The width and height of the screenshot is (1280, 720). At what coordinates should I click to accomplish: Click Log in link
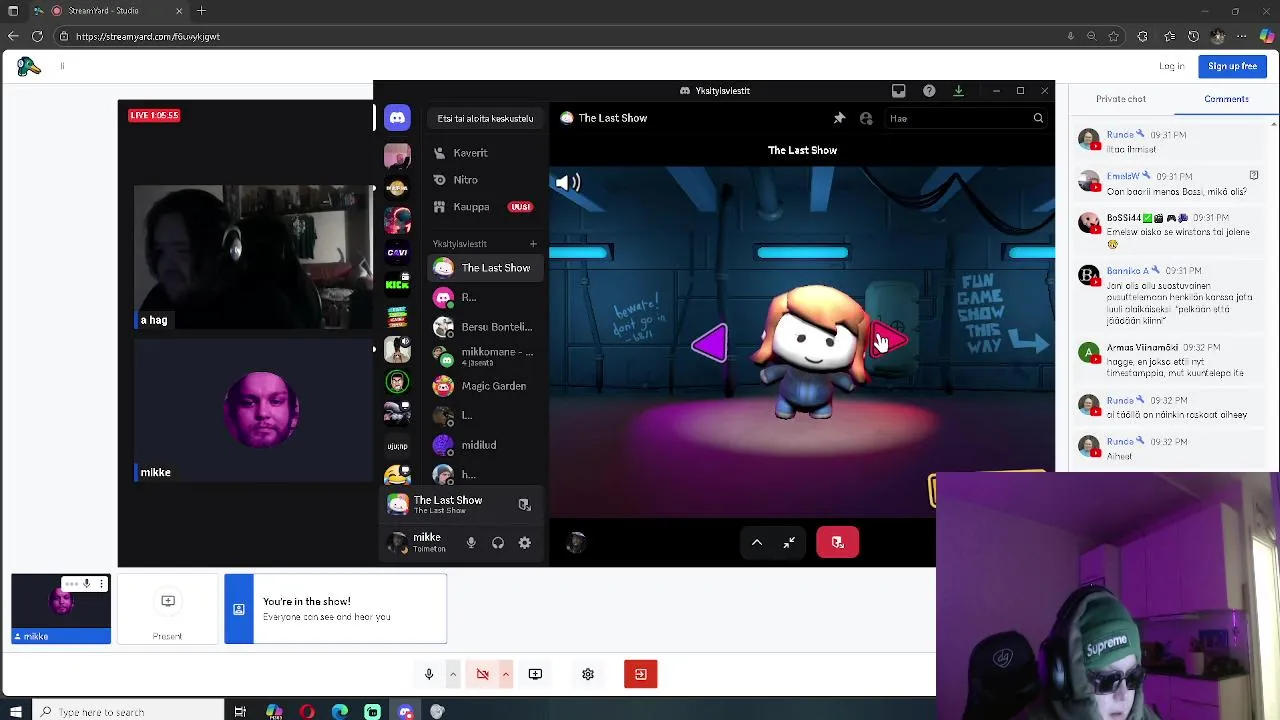(x=1172, y=66)
